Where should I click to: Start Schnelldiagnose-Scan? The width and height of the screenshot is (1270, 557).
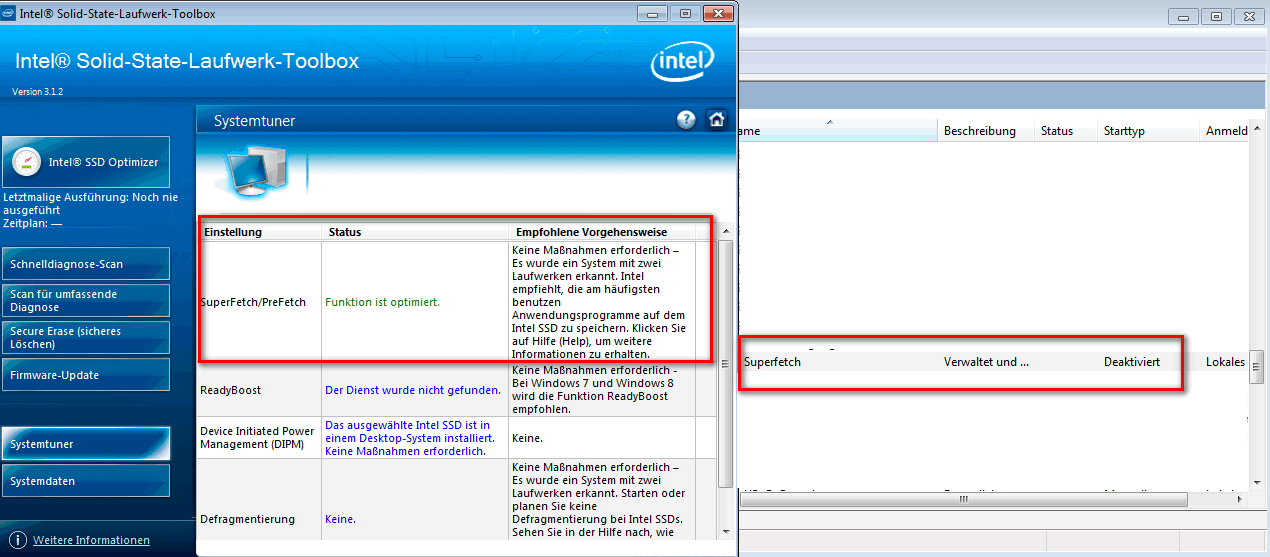click(x=85, y=264)
